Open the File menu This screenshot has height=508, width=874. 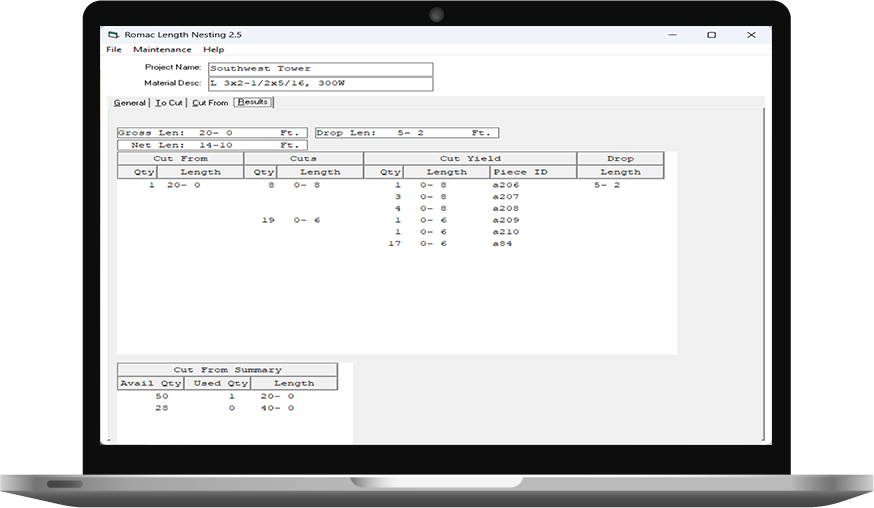click(114, 49)
